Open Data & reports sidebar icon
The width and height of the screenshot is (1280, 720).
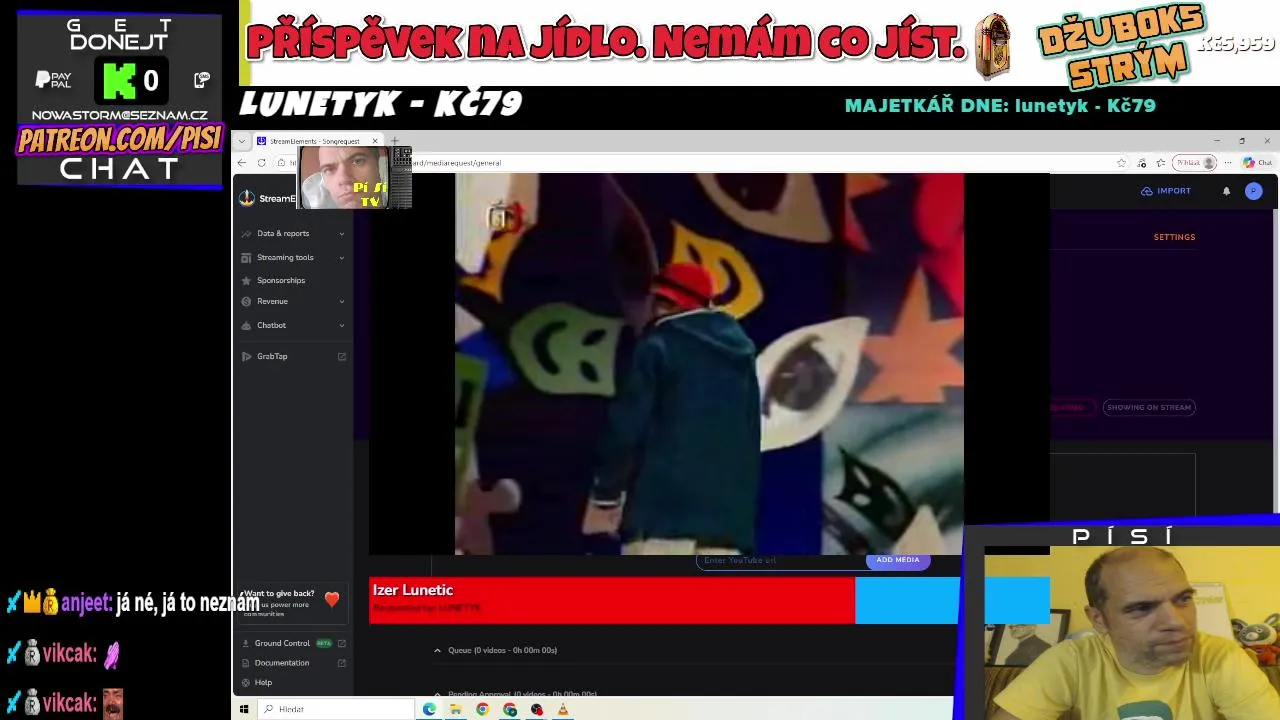tap(246, 234)
